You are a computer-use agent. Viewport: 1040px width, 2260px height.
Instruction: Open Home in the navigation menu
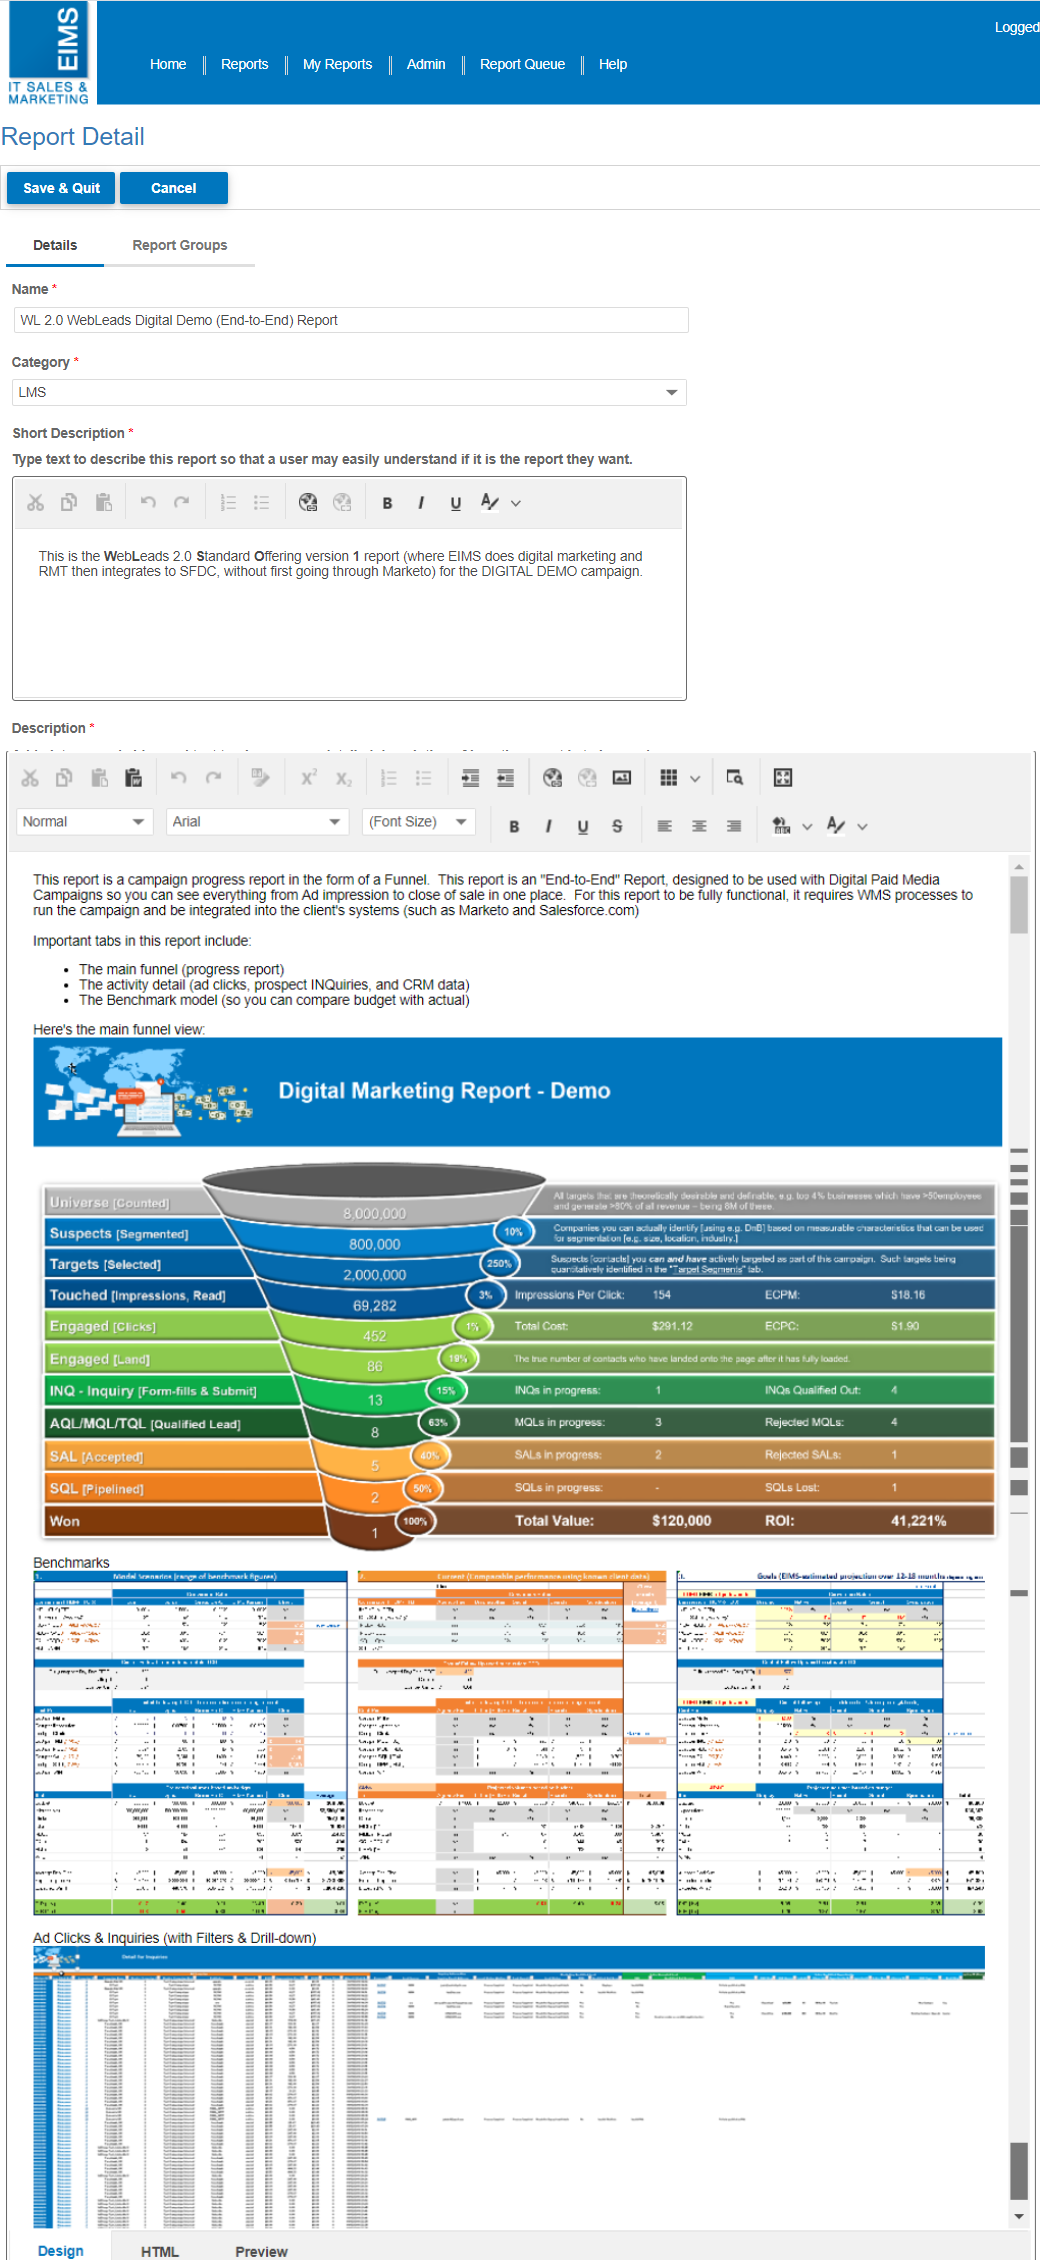coord(168,64)
